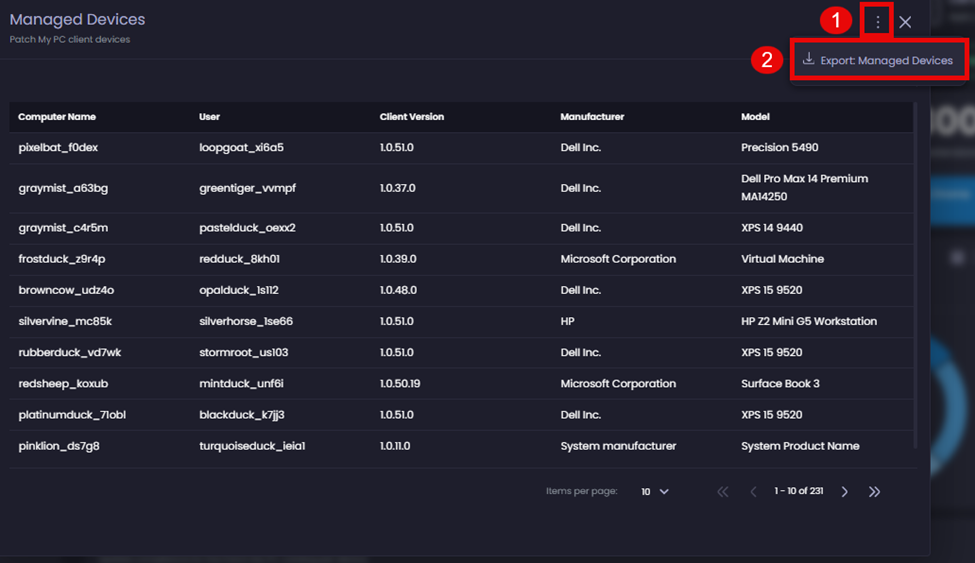Click user turquoiseduck_ieia1

click(x=252, y=445)
